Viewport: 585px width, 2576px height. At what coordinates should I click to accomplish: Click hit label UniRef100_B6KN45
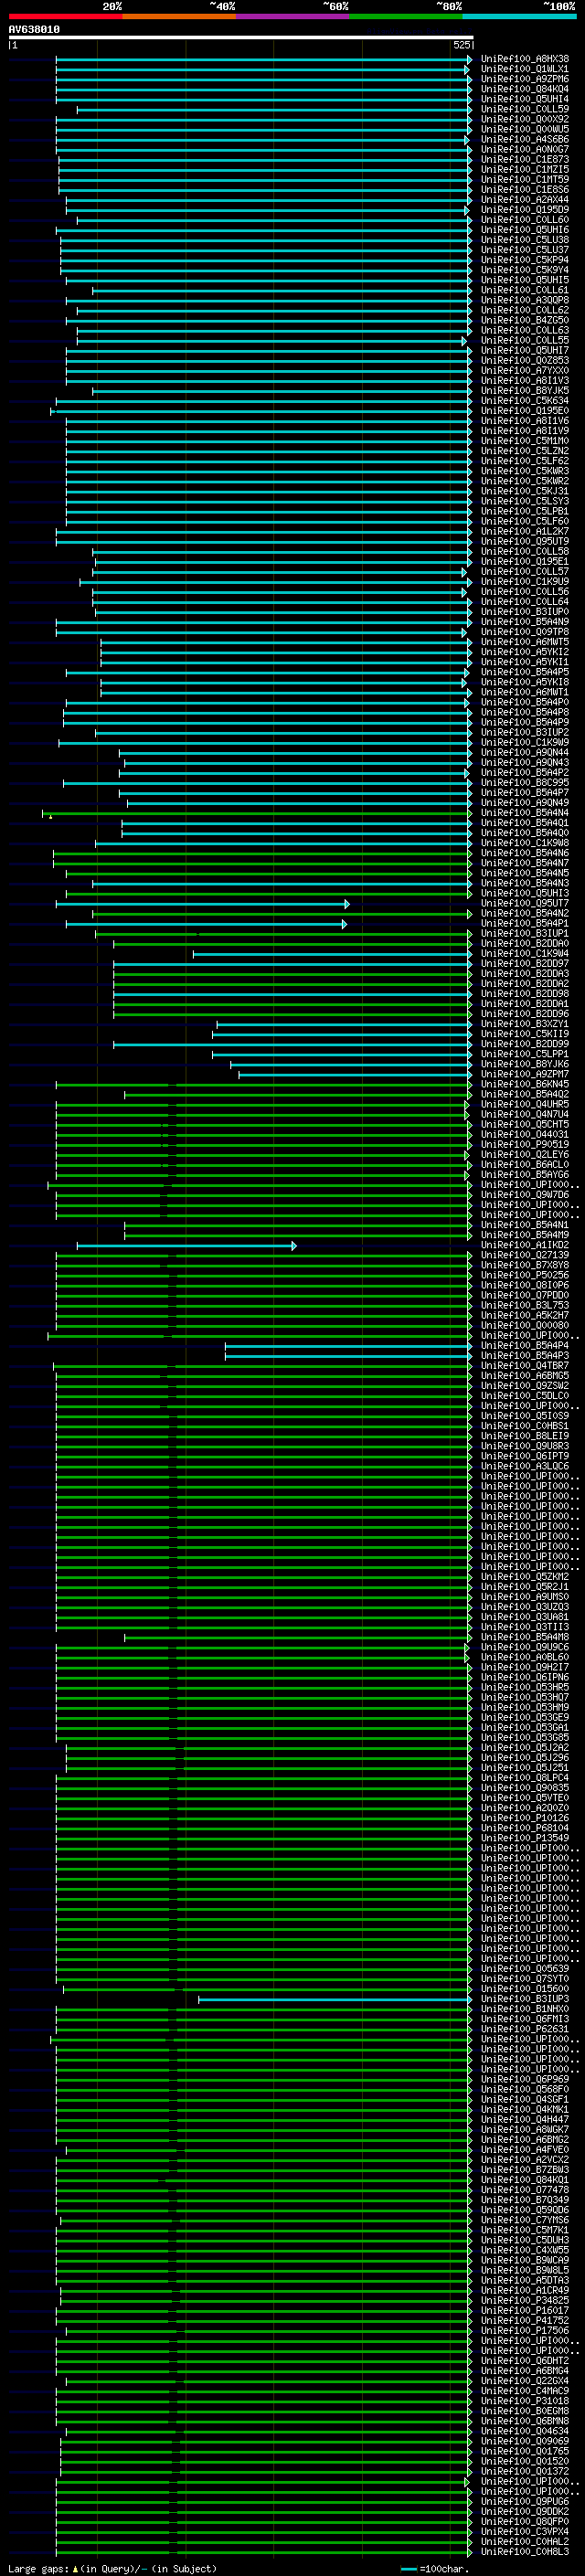[x=524, y=1085]
